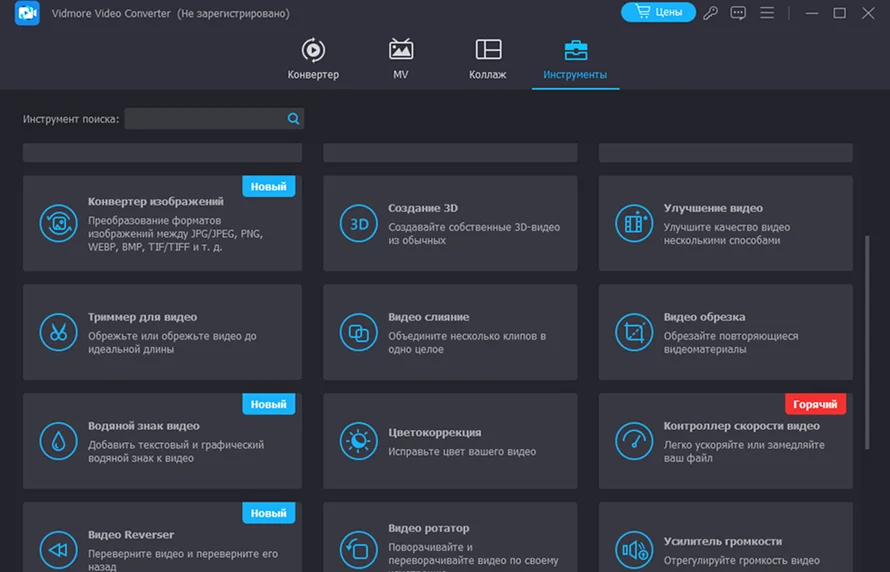Click the Новый badge on Конвертер изображений

pos(268,186)
